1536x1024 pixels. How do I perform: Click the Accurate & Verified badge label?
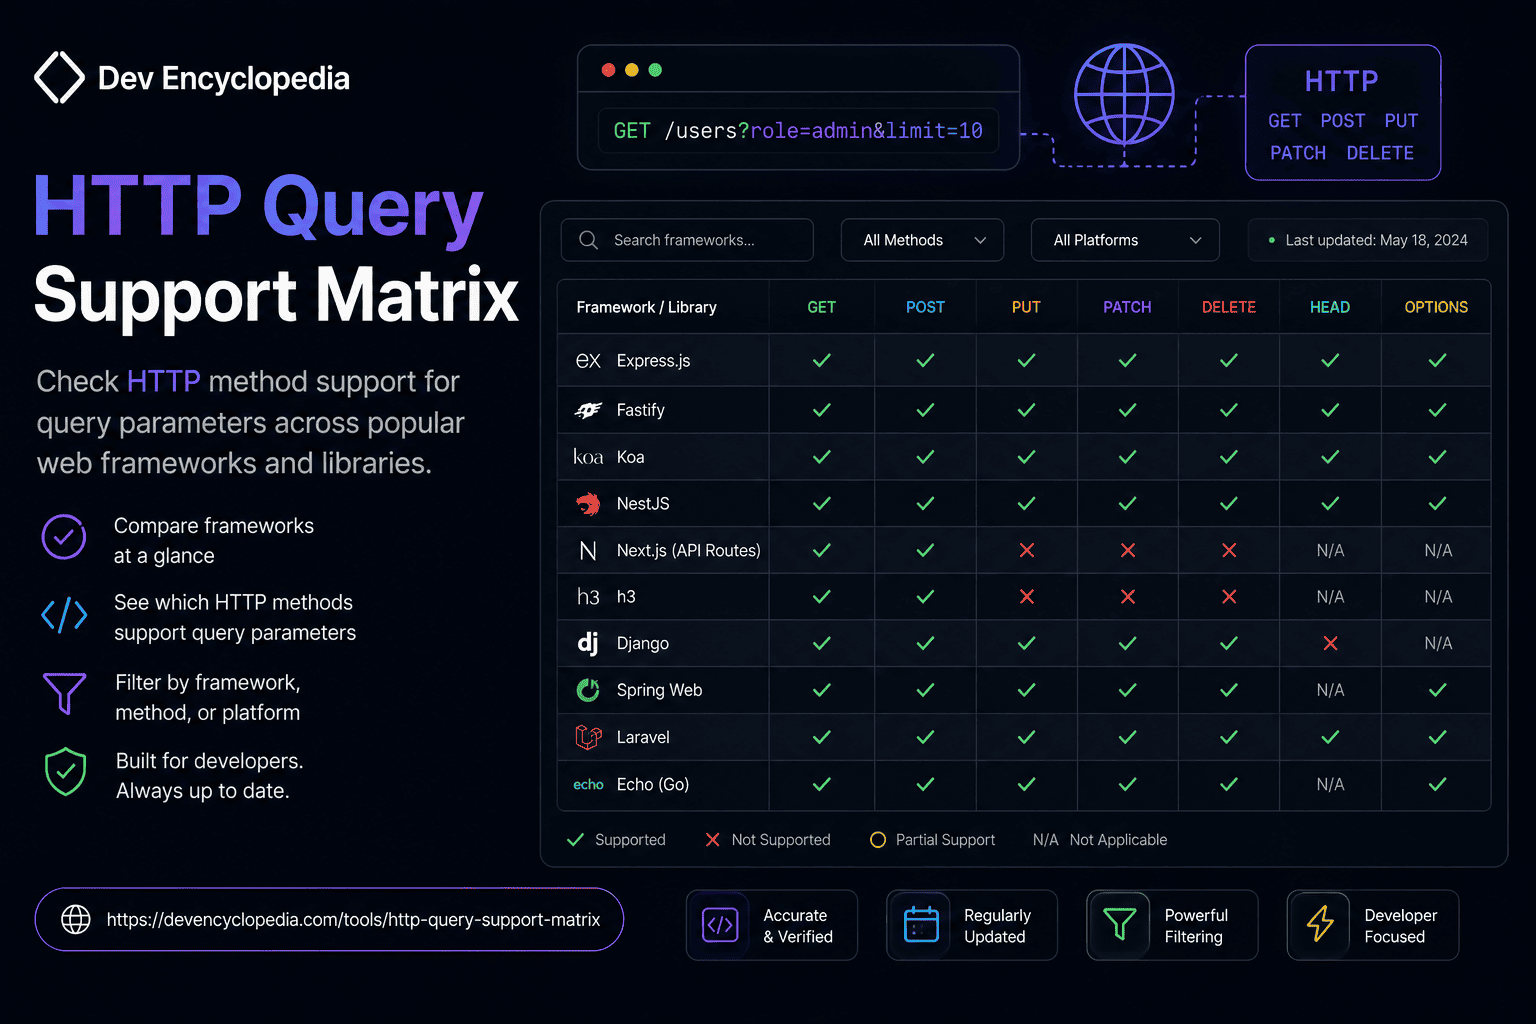[x=798, y=926]
